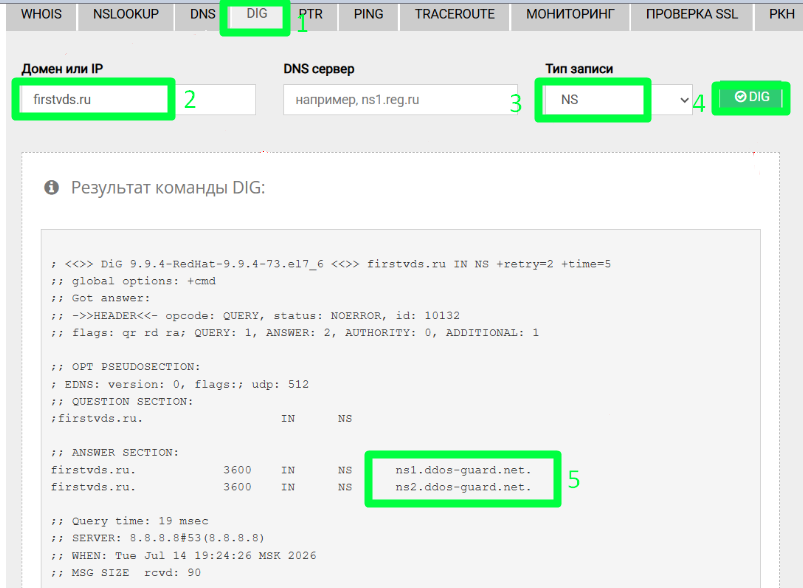Click the 'Got answer:' line
803x588 pixels.
(100, 298)
